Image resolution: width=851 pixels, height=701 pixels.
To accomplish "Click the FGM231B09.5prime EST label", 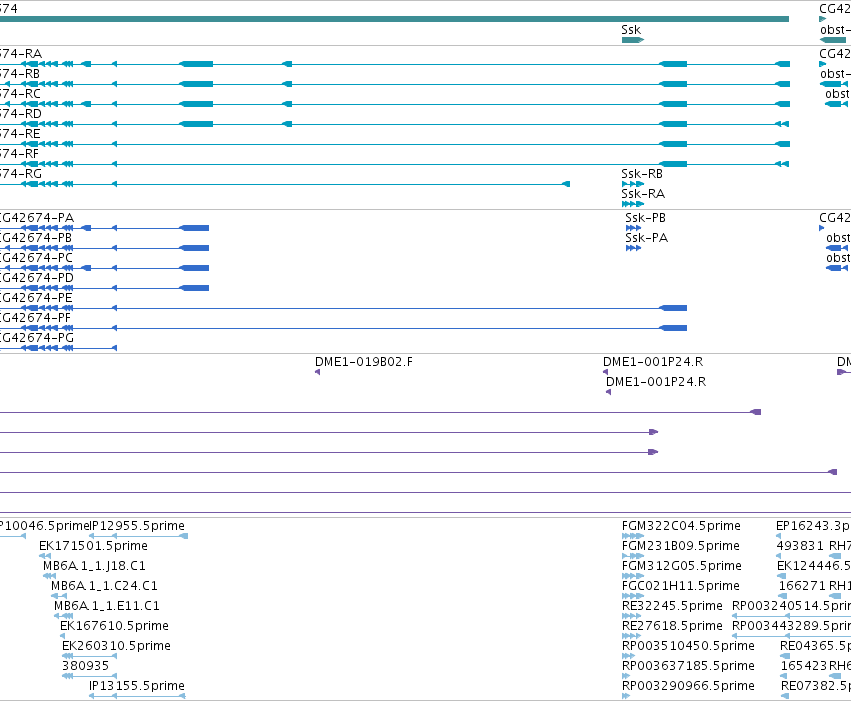I will 681,546.
